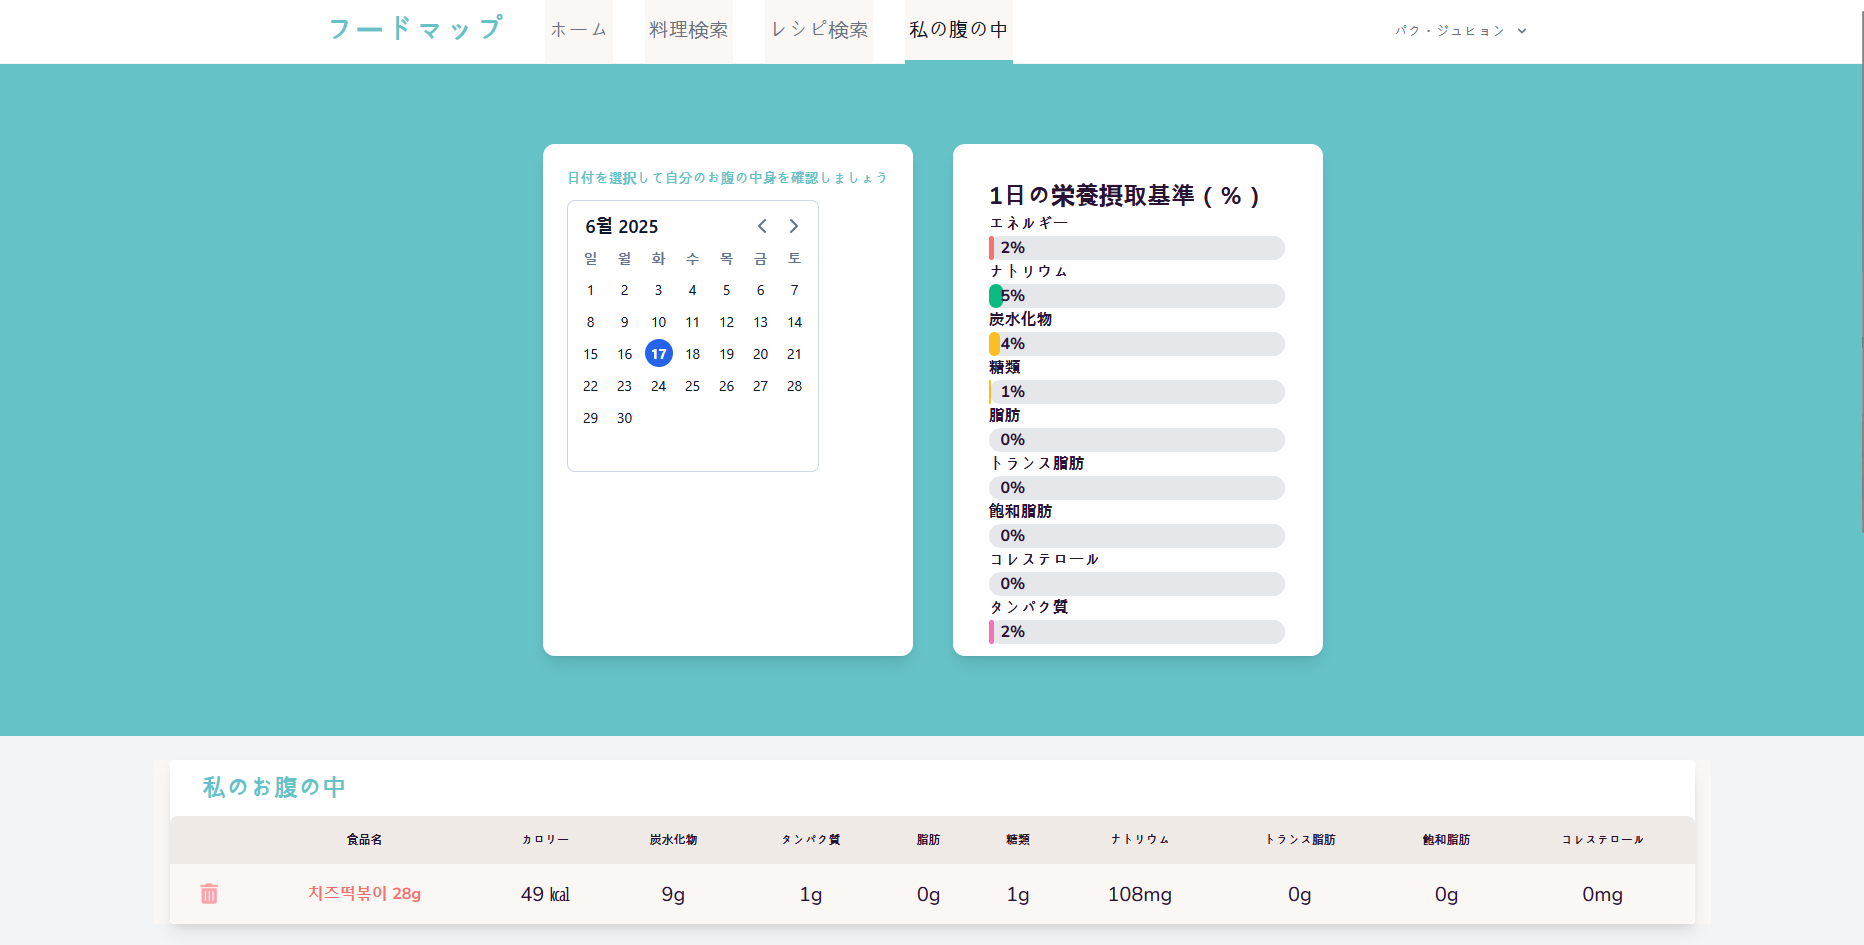Select June 18 in the calendar
The height and width of the screenshot is (945, 1864).
693,354
